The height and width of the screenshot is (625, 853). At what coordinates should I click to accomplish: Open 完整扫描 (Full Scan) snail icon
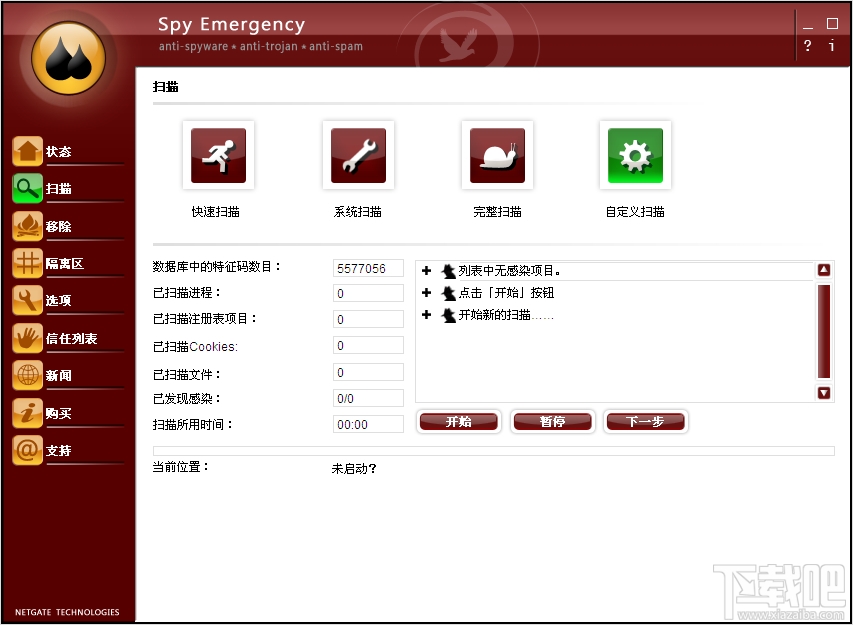point(497,155)
